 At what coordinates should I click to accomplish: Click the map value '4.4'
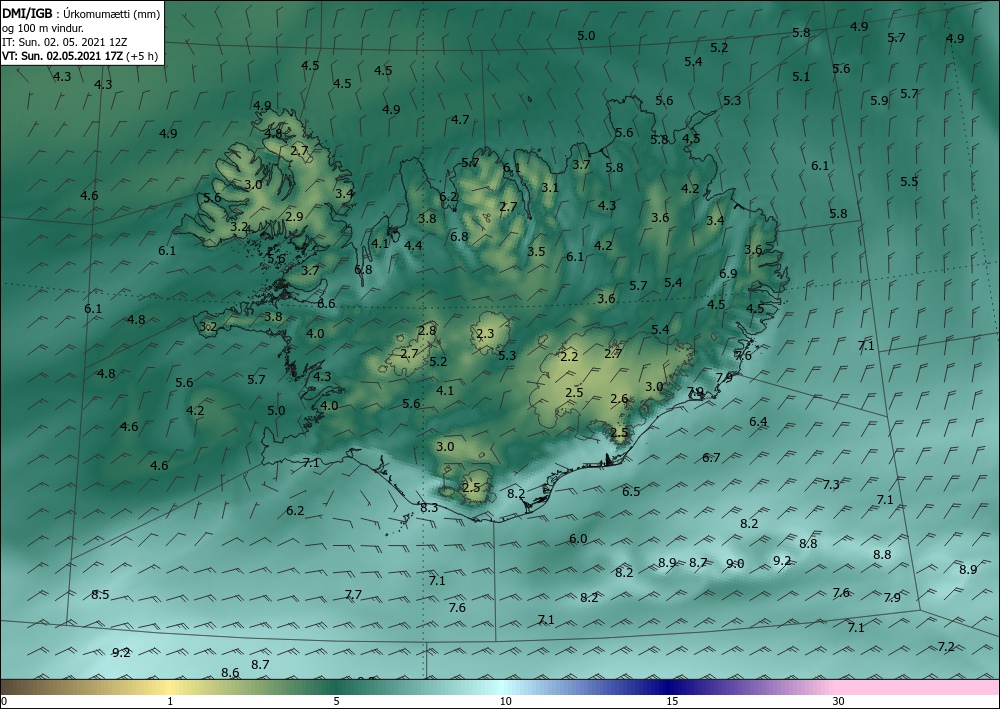pyautogui.click(x=413, y=245)
